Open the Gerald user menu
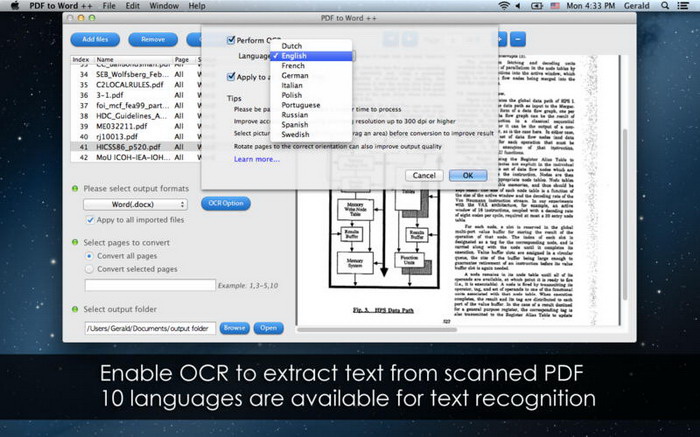This screenshot has height=437, width=700. (x=637, y=6)
